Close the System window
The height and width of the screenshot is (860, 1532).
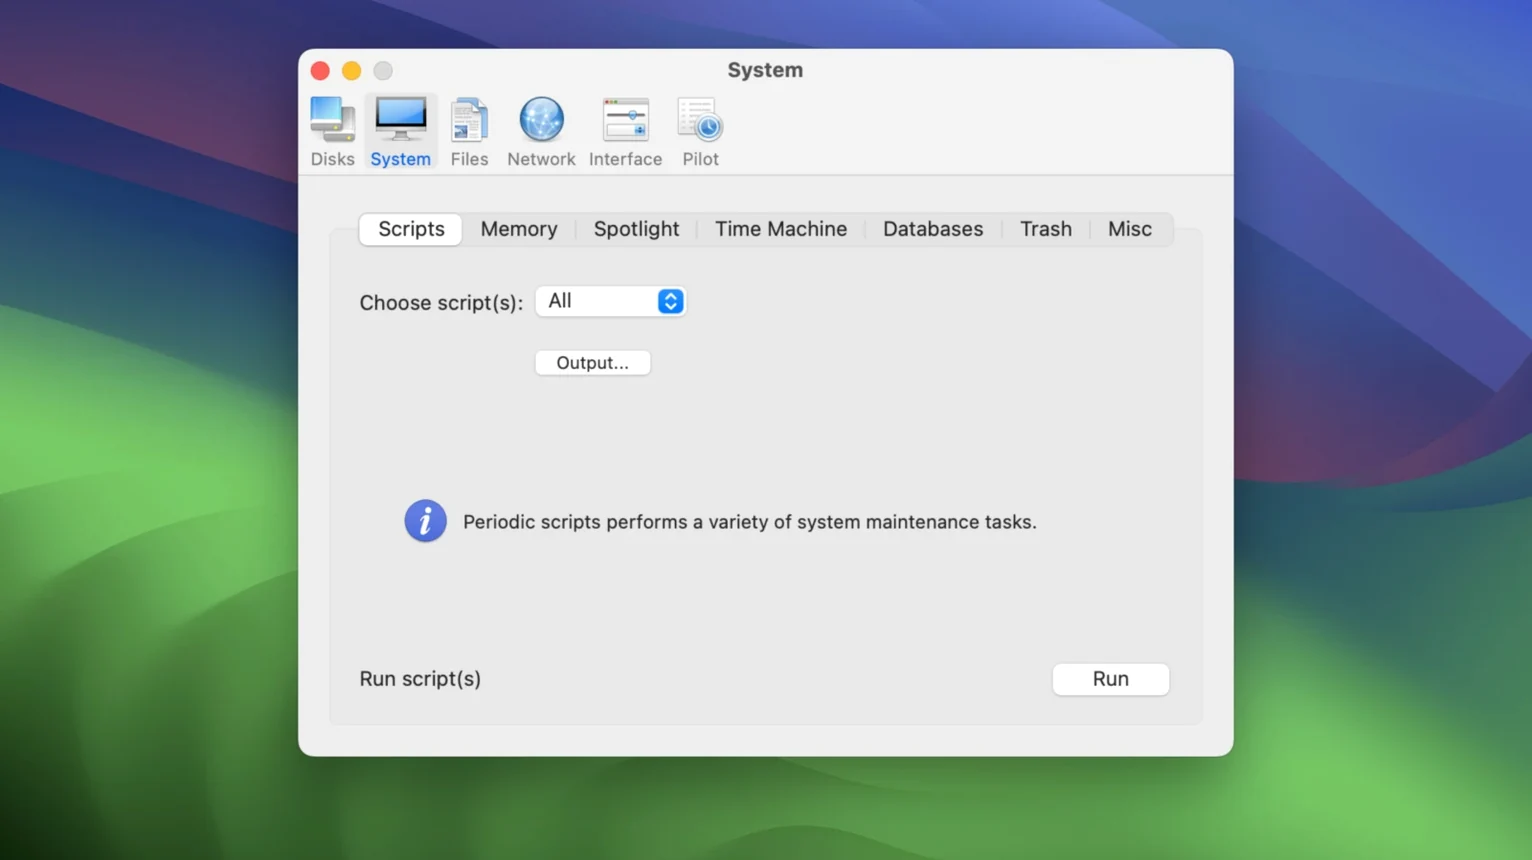coord(320,71)
